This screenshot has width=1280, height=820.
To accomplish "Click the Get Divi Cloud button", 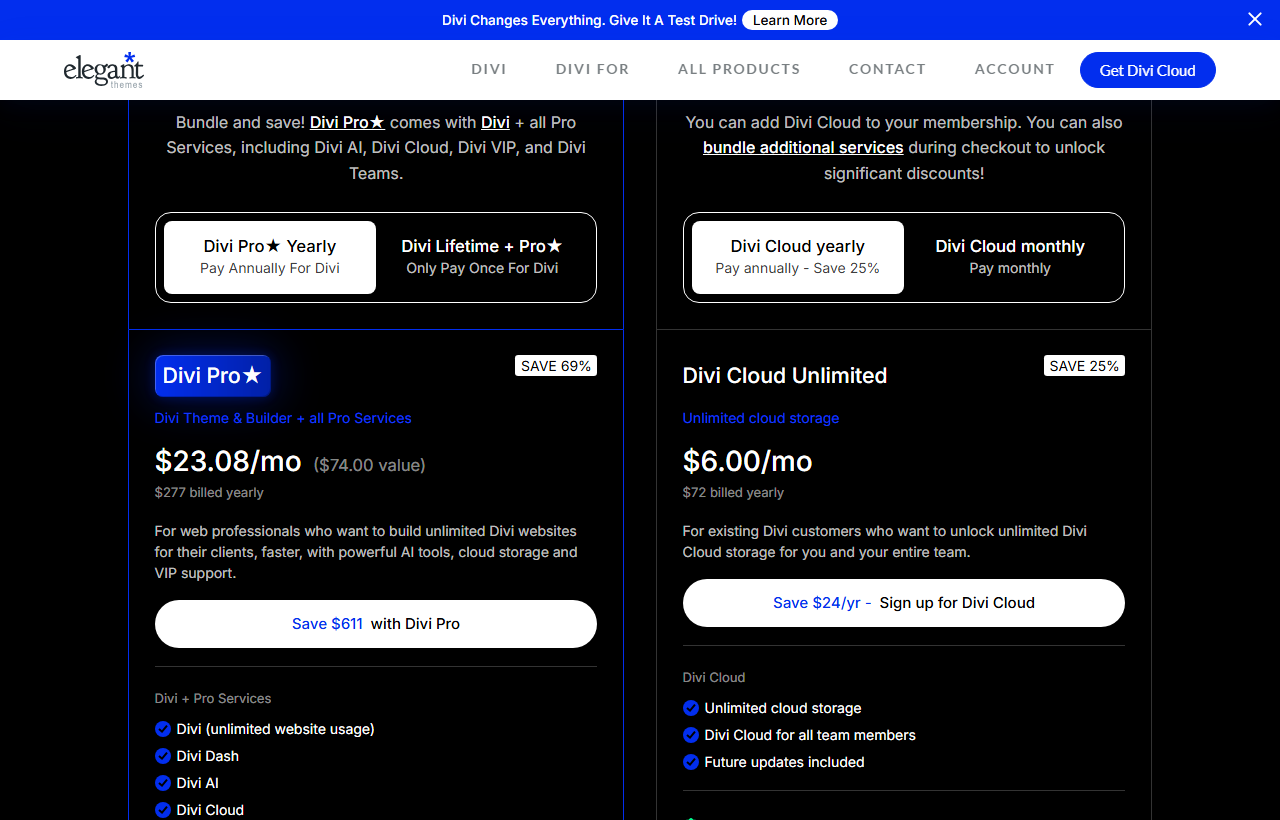I will tap(1148, 70).
